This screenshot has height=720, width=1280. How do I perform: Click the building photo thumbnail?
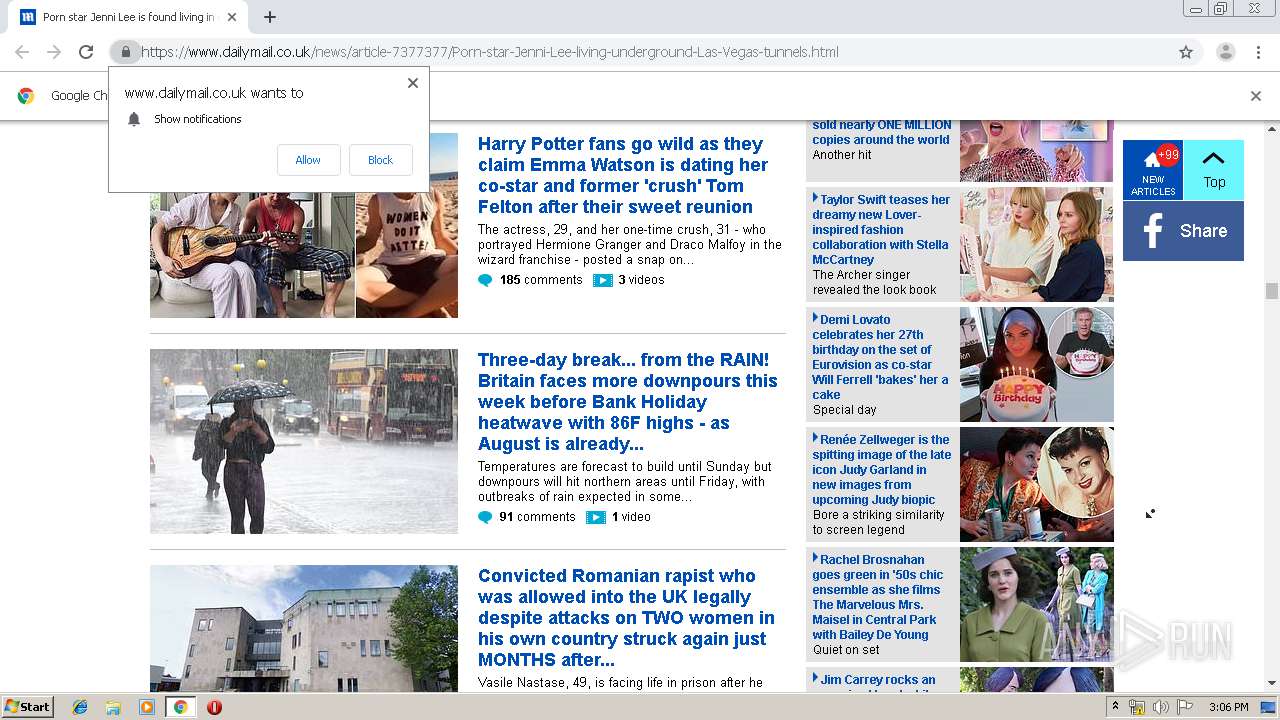[304, 628]
